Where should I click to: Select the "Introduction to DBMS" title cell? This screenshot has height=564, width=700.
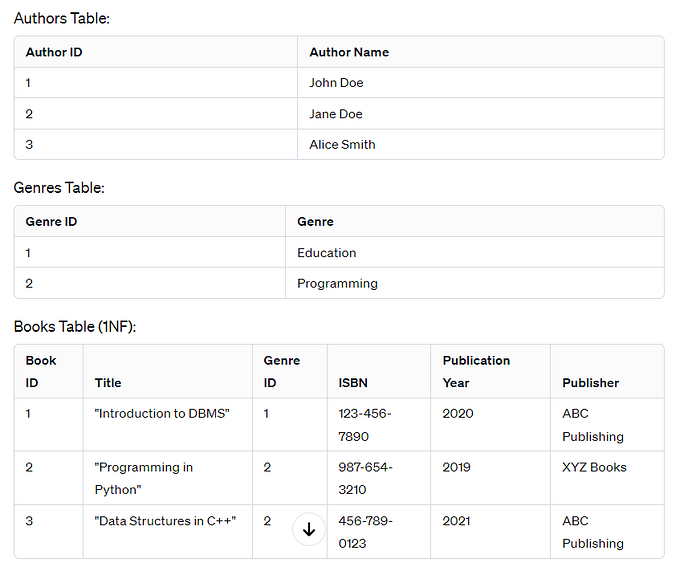point(162,414)
